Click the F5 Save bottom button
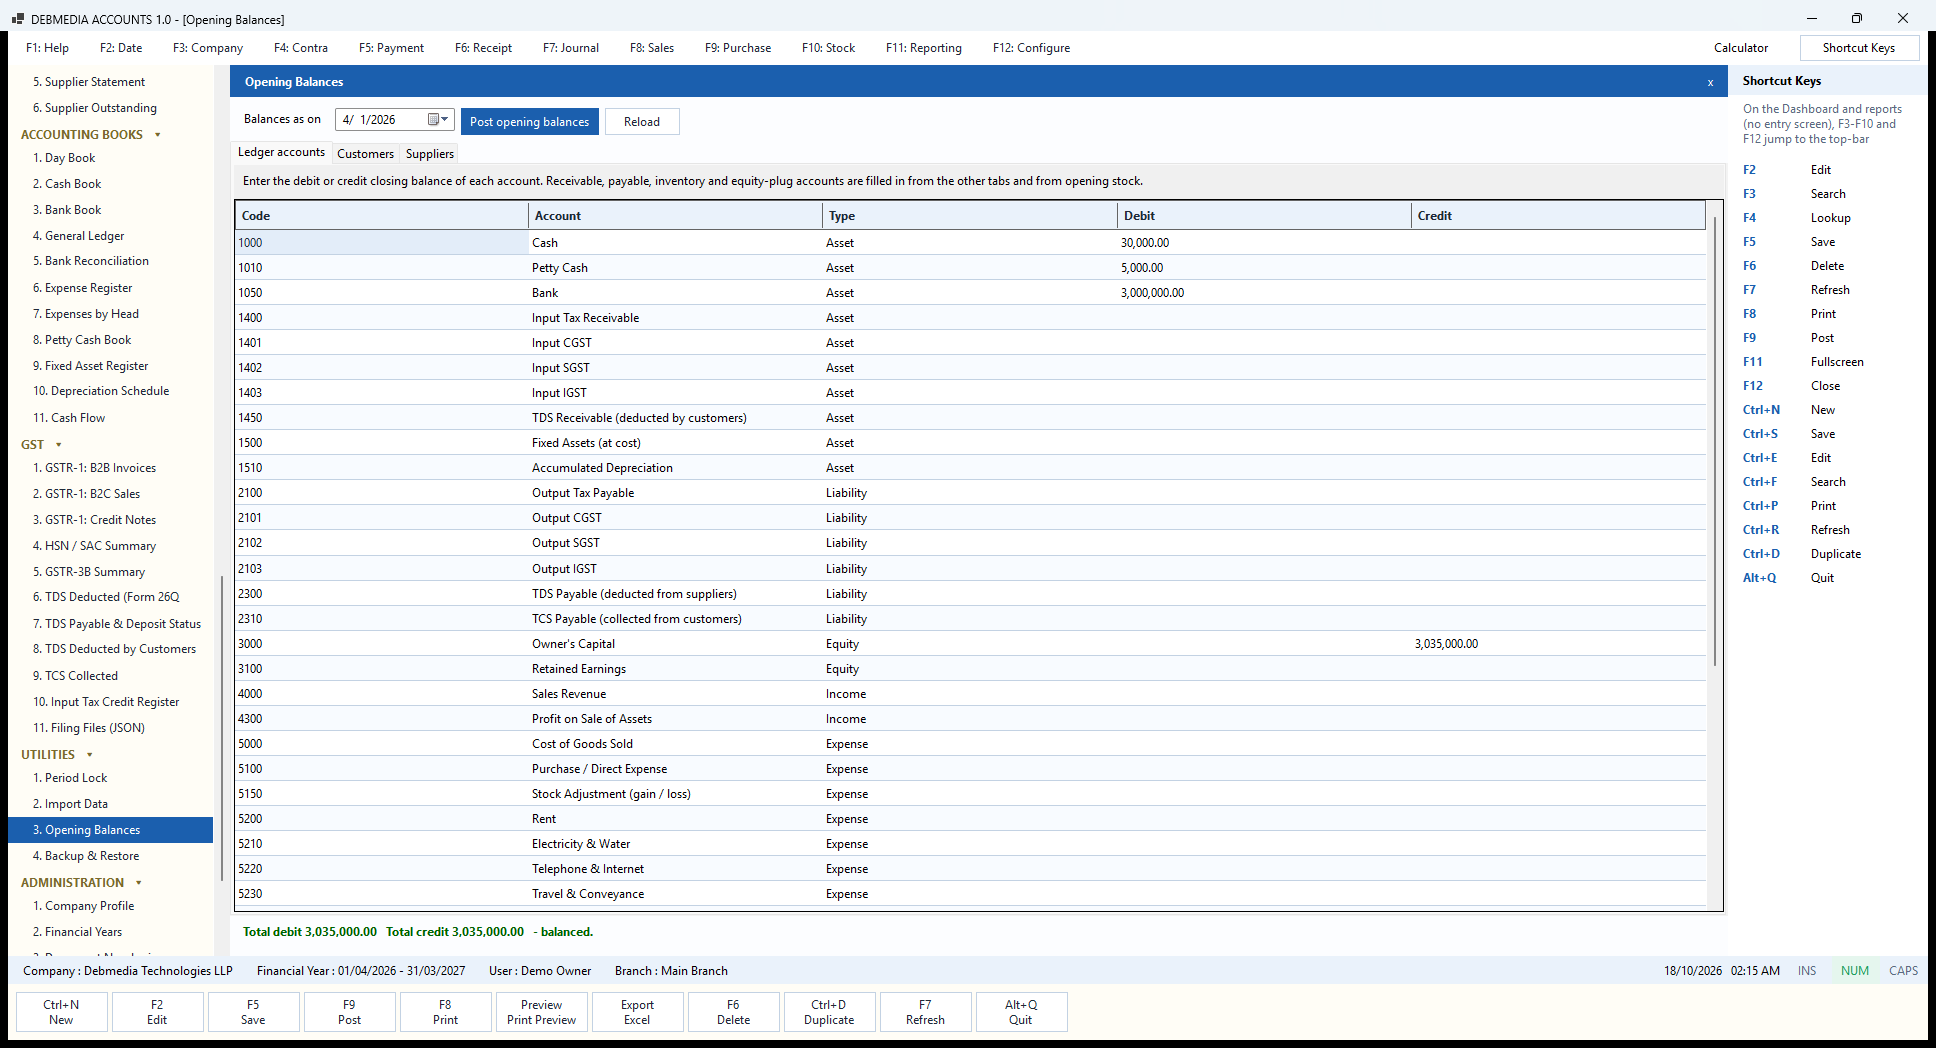The width and height of the screenshot is (1936, 1048). point(253,1012)
